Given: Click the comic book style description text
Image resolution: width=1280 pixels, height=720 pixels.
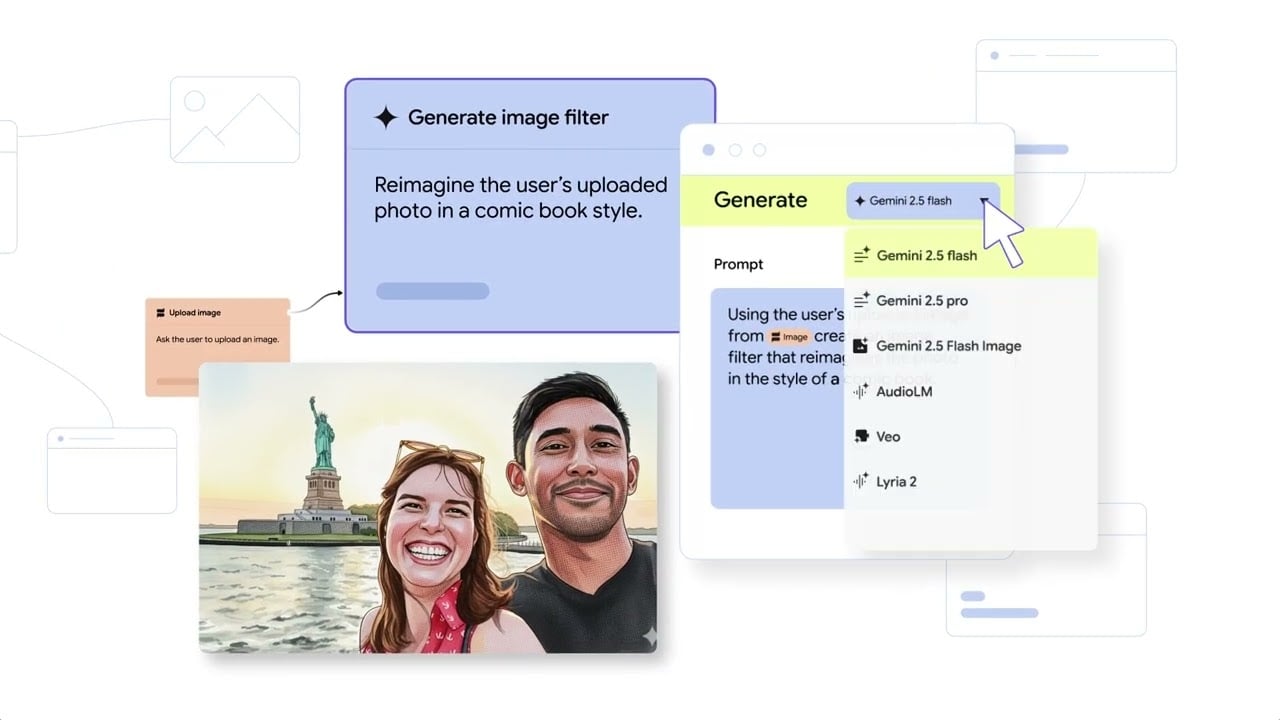Looking at the screenshot, I should click(521, 198).
